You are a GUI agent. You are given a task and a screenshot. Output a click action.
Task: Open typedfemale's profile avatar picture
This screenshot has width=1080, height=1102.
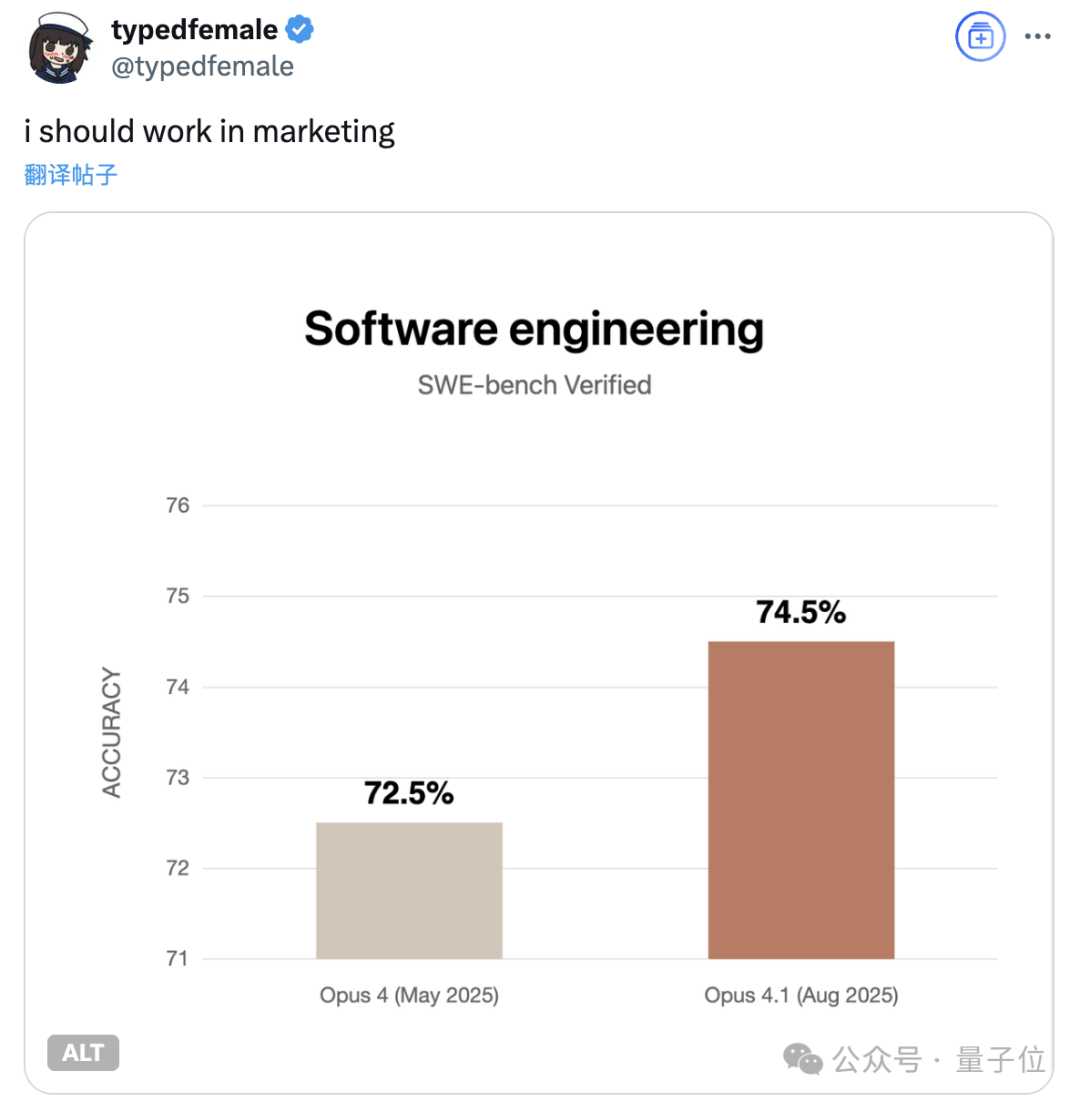click(x=60, y=48)
